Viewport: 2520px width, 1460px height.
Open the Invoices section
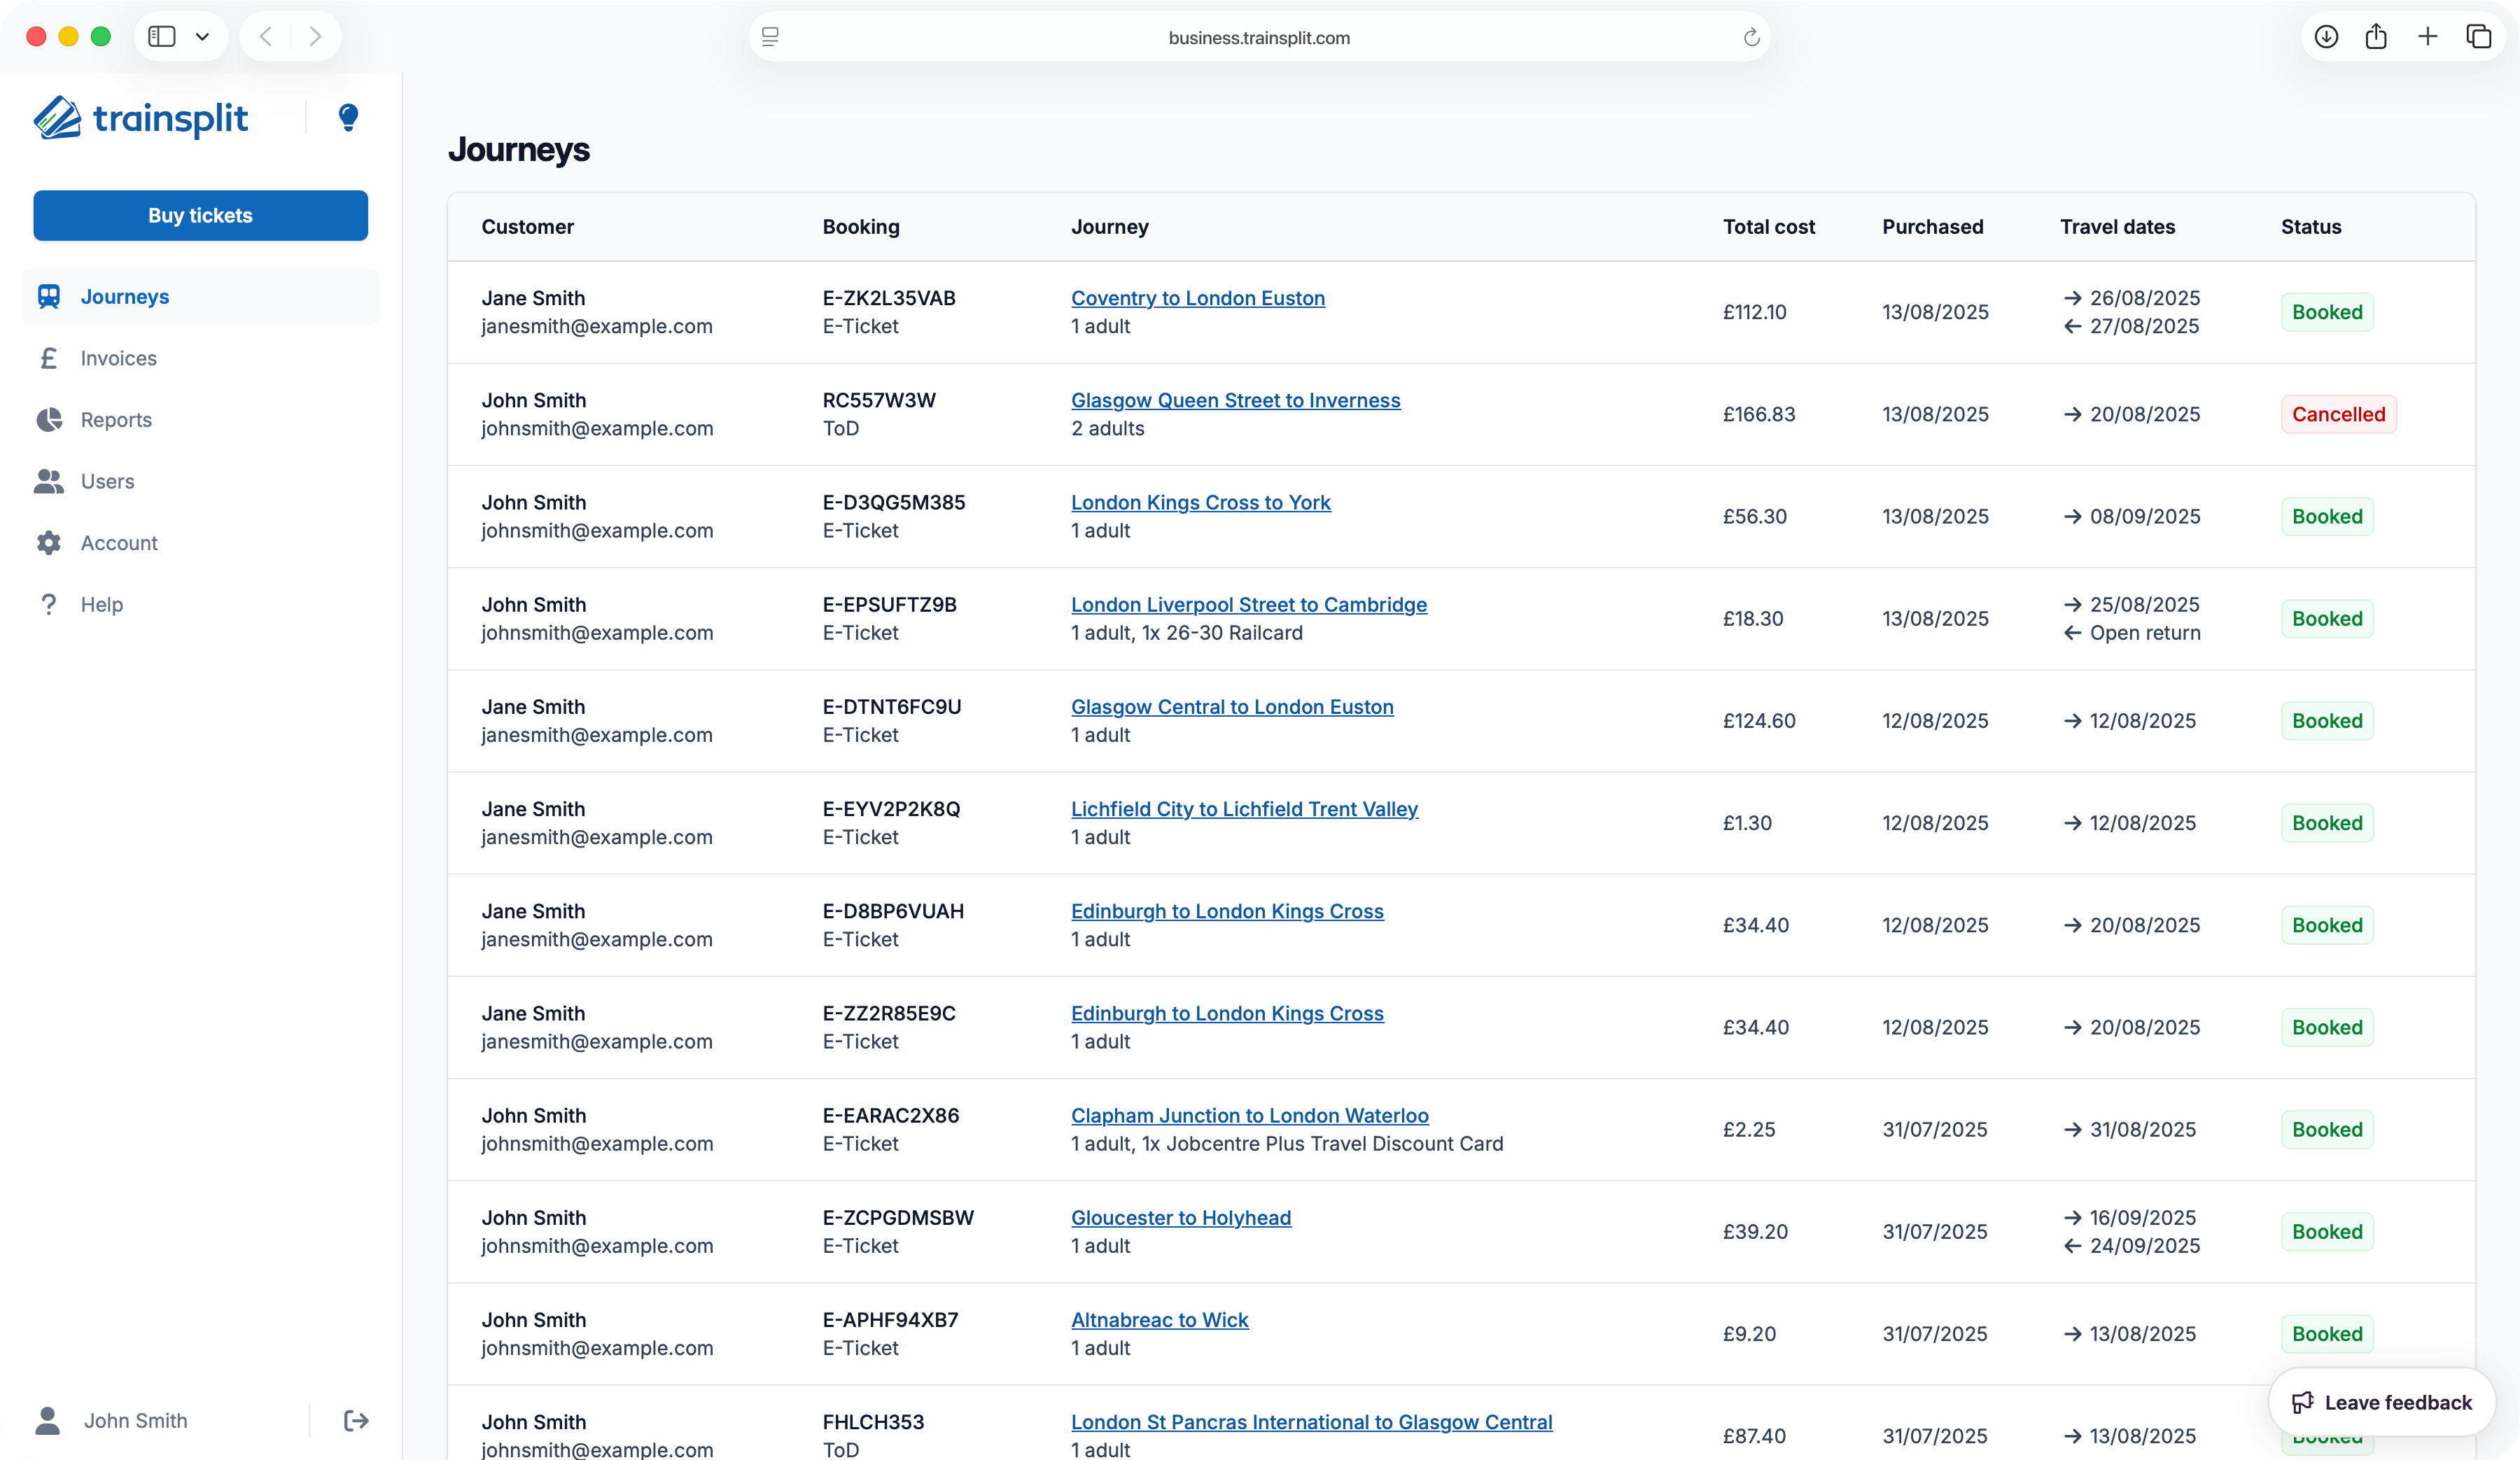[x=118, y=358]
